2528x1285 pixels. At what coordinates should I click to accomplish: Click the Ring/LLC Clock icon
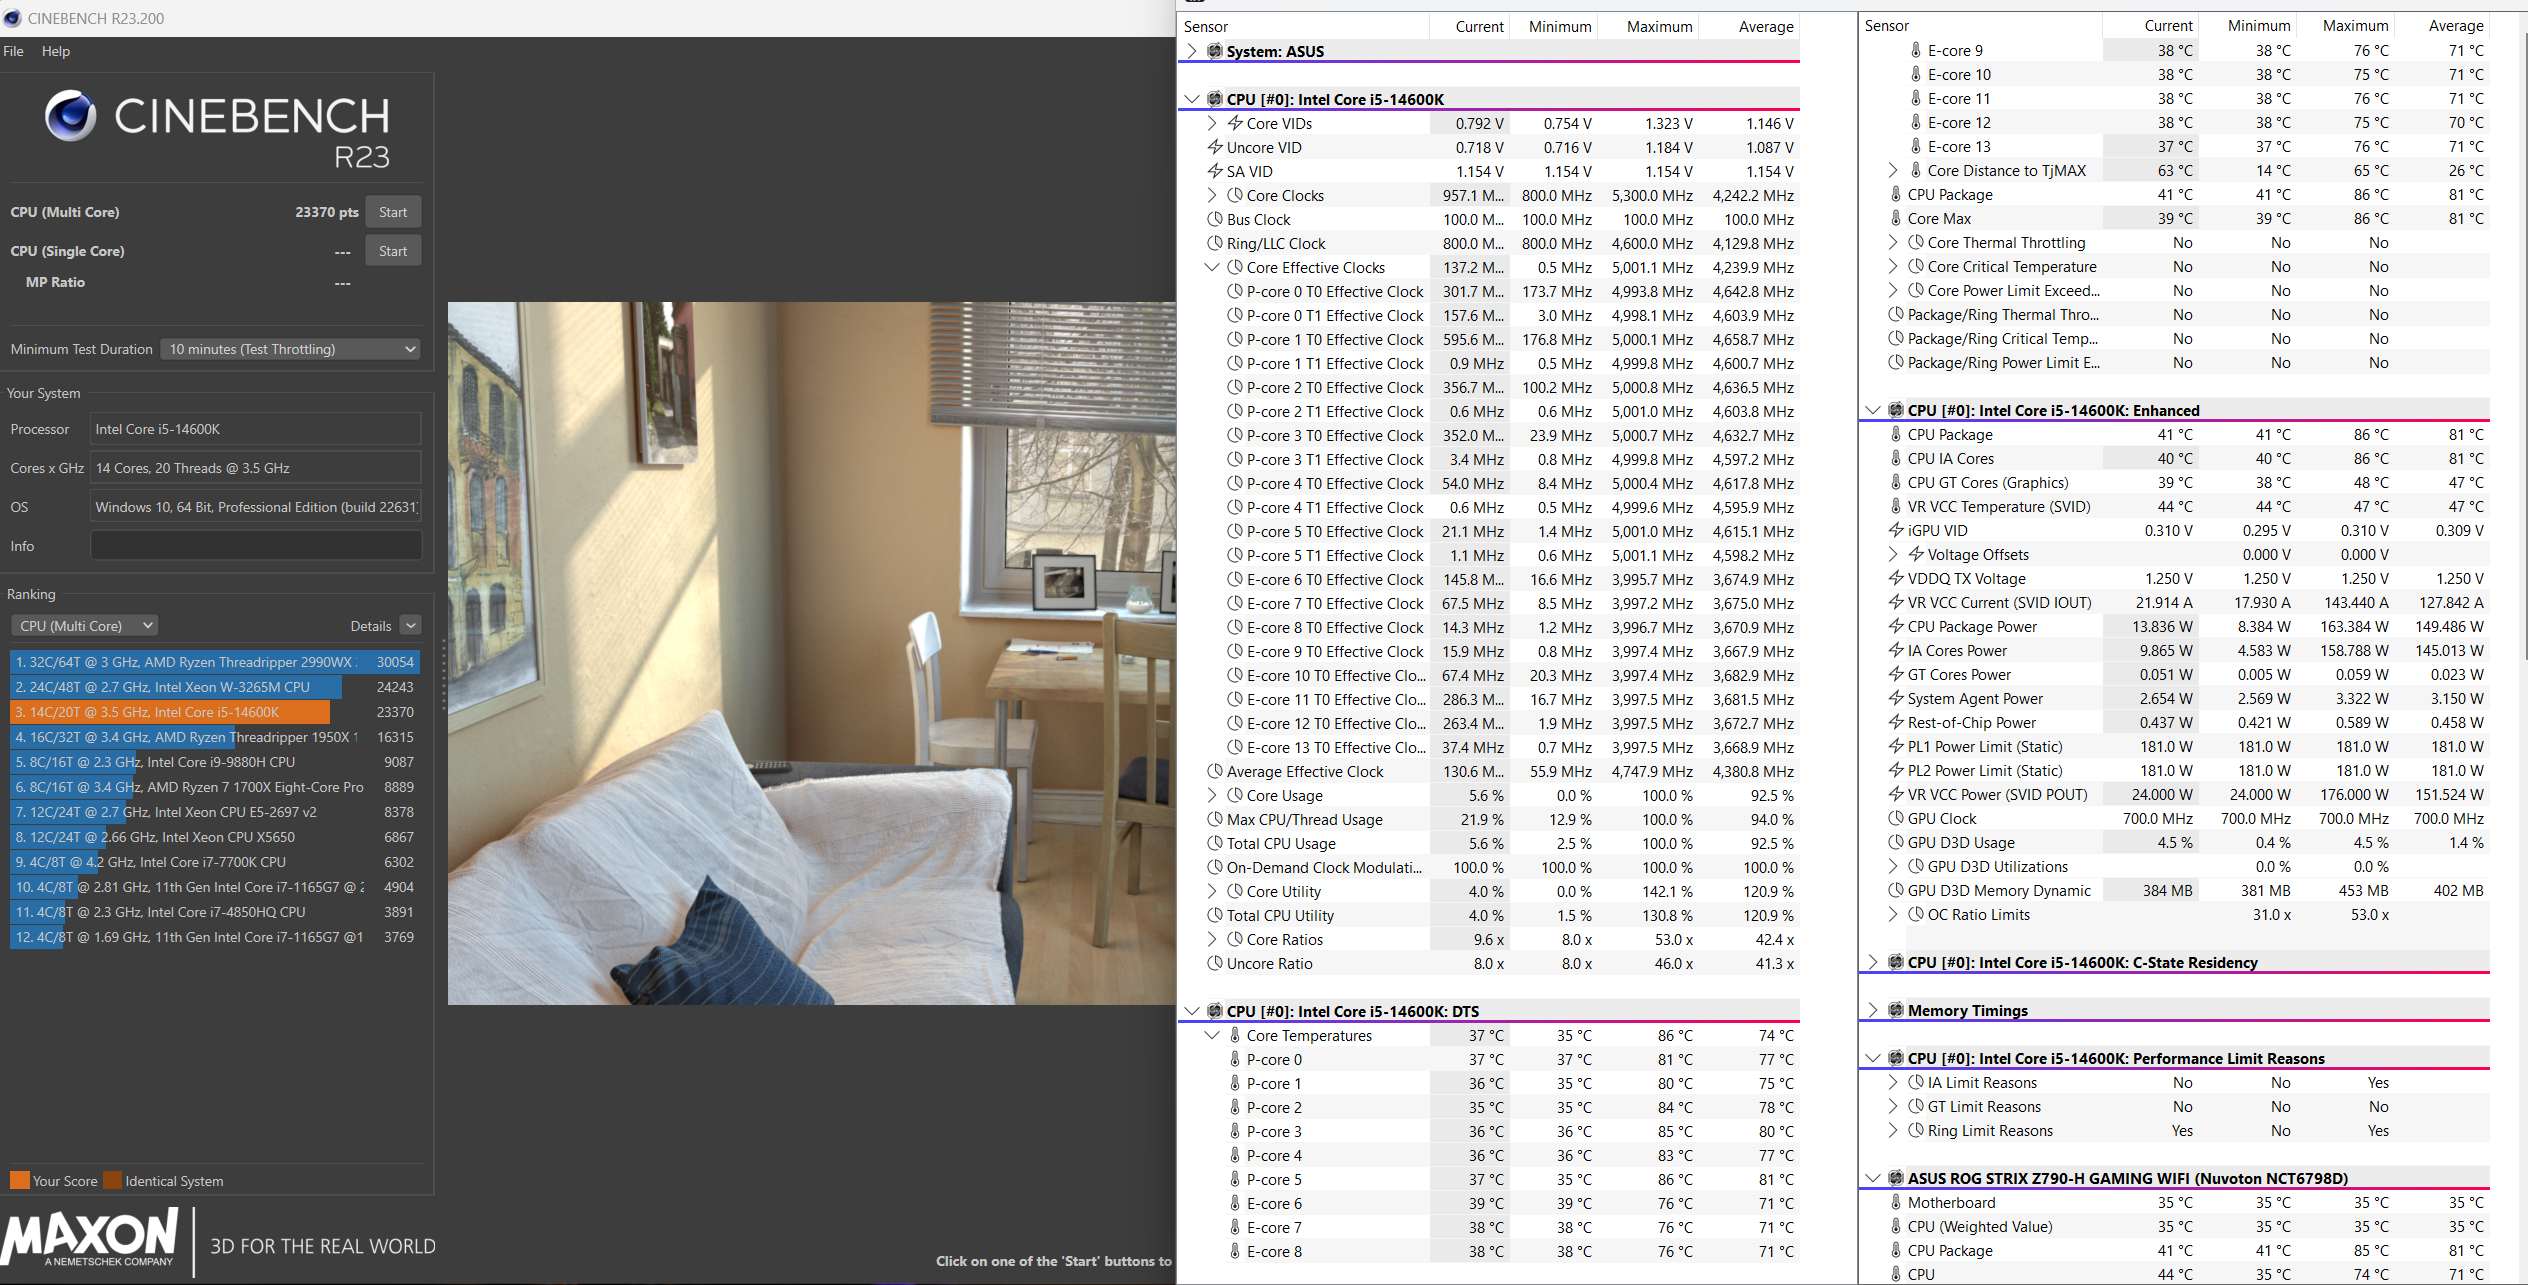point(1215,243)
